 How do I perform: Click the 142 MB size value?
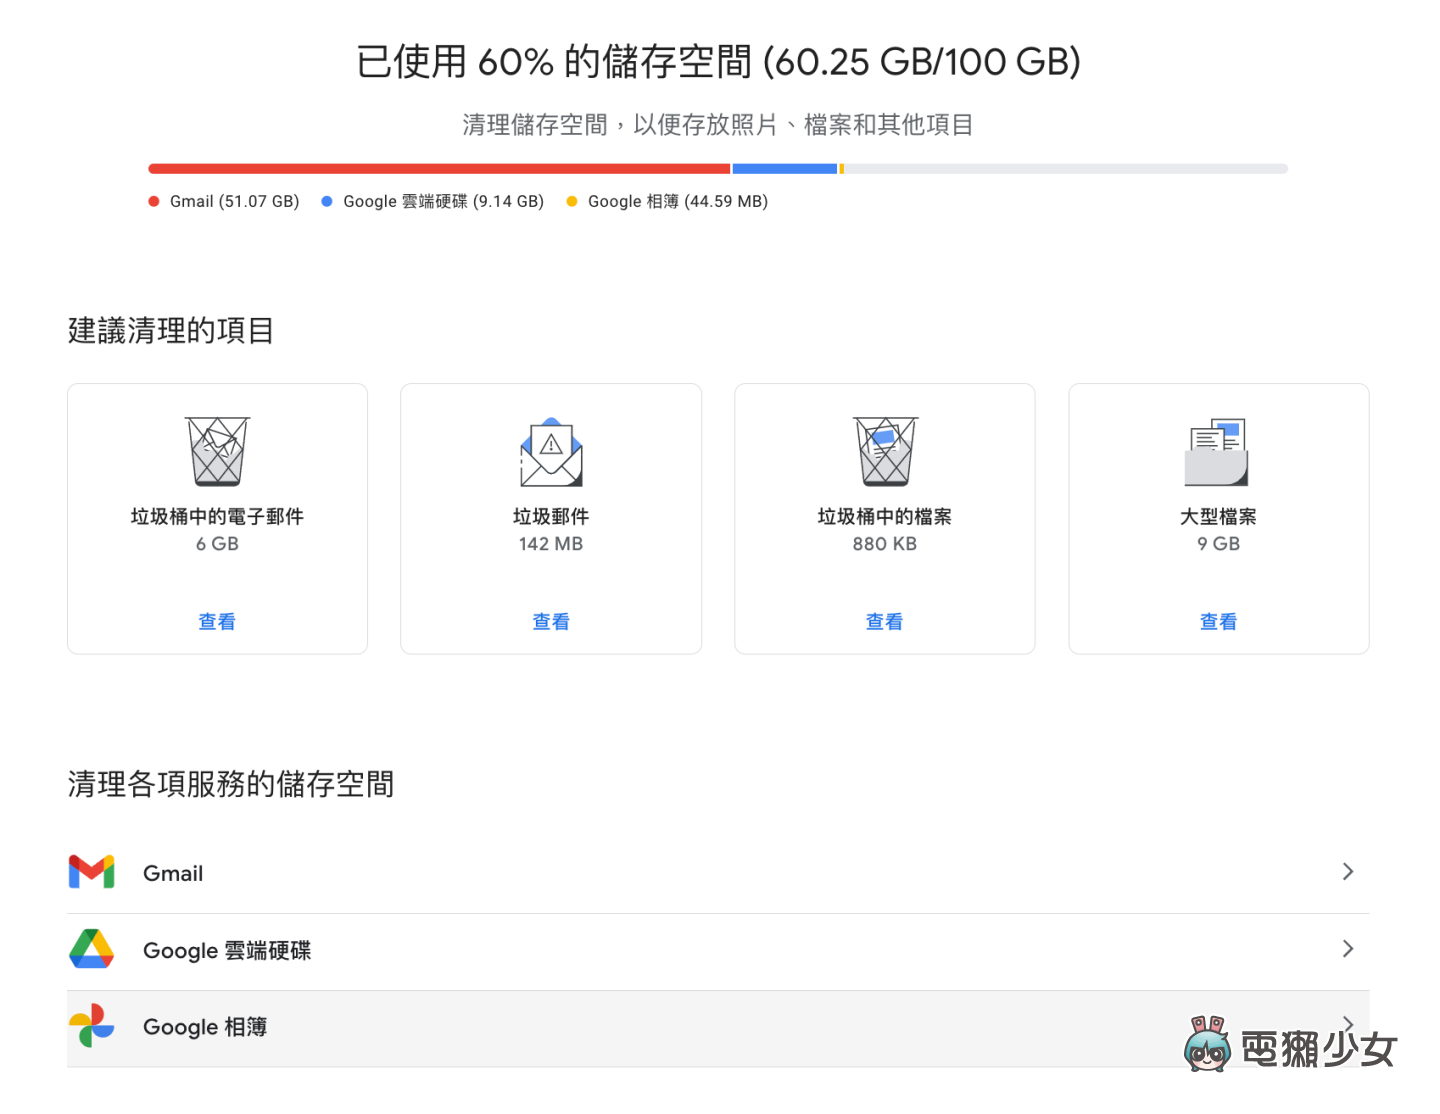551,544
